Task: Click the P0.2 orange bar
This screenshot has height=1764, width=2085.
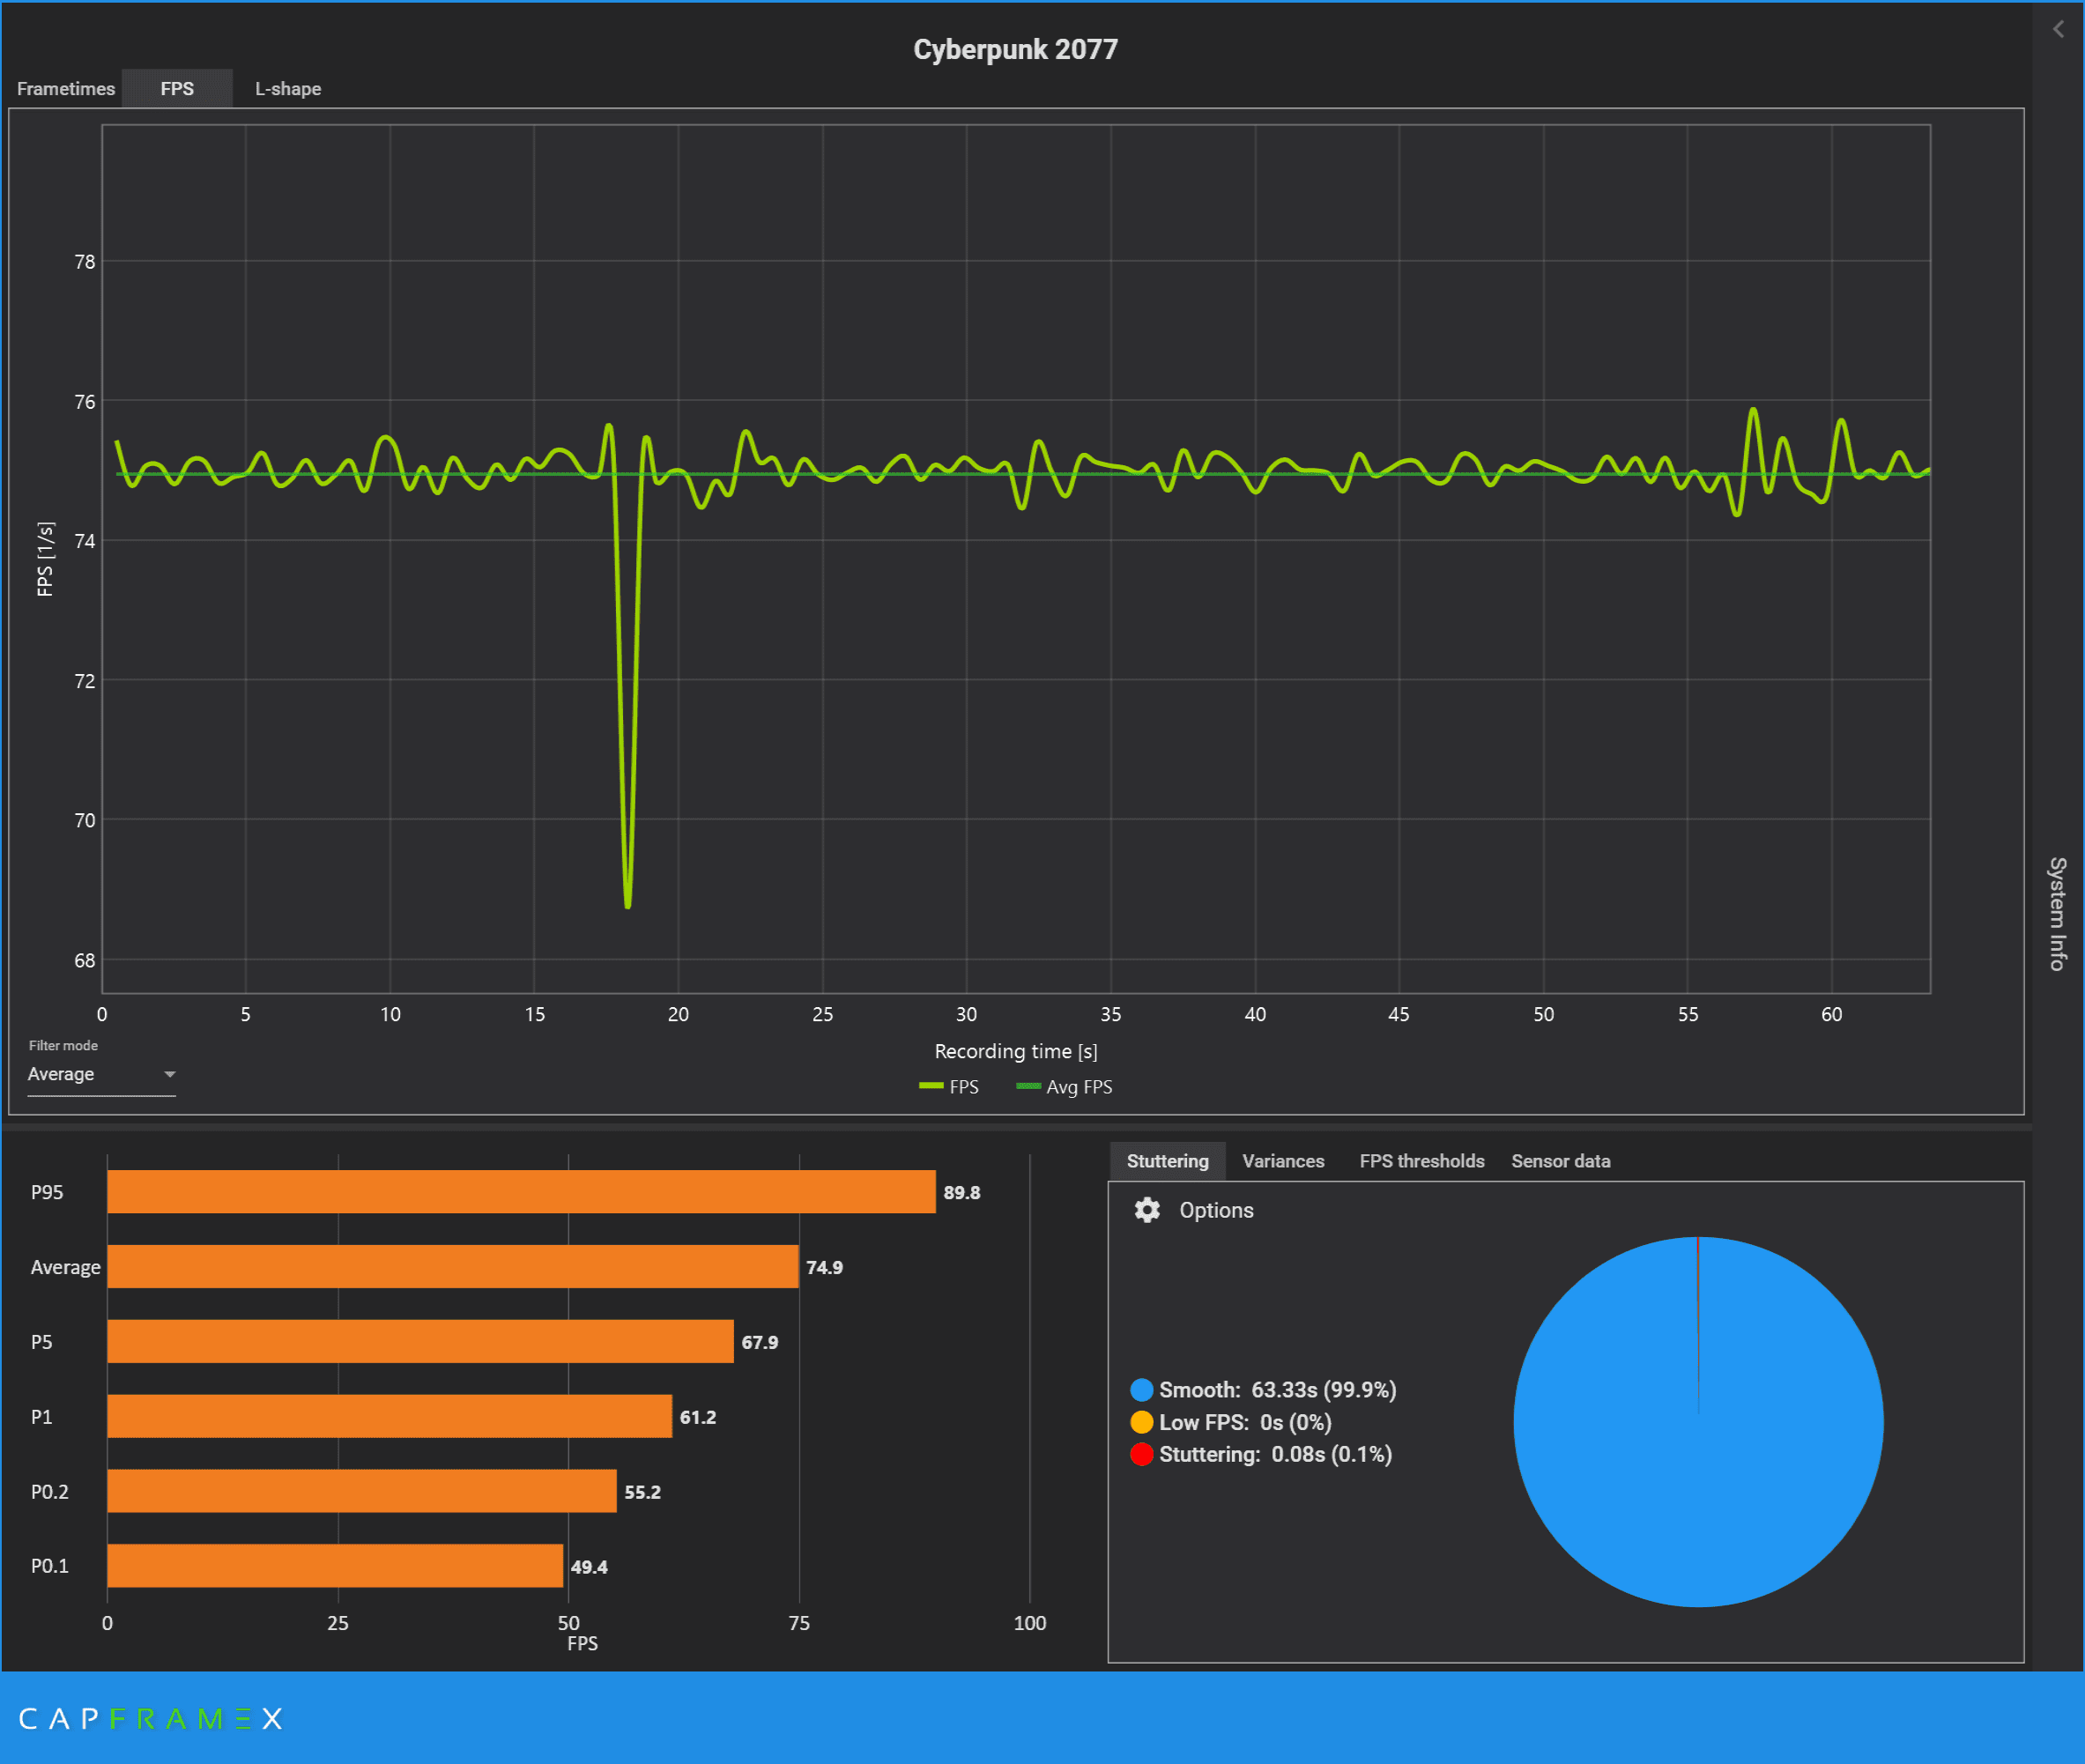Action: (362, 1491)
